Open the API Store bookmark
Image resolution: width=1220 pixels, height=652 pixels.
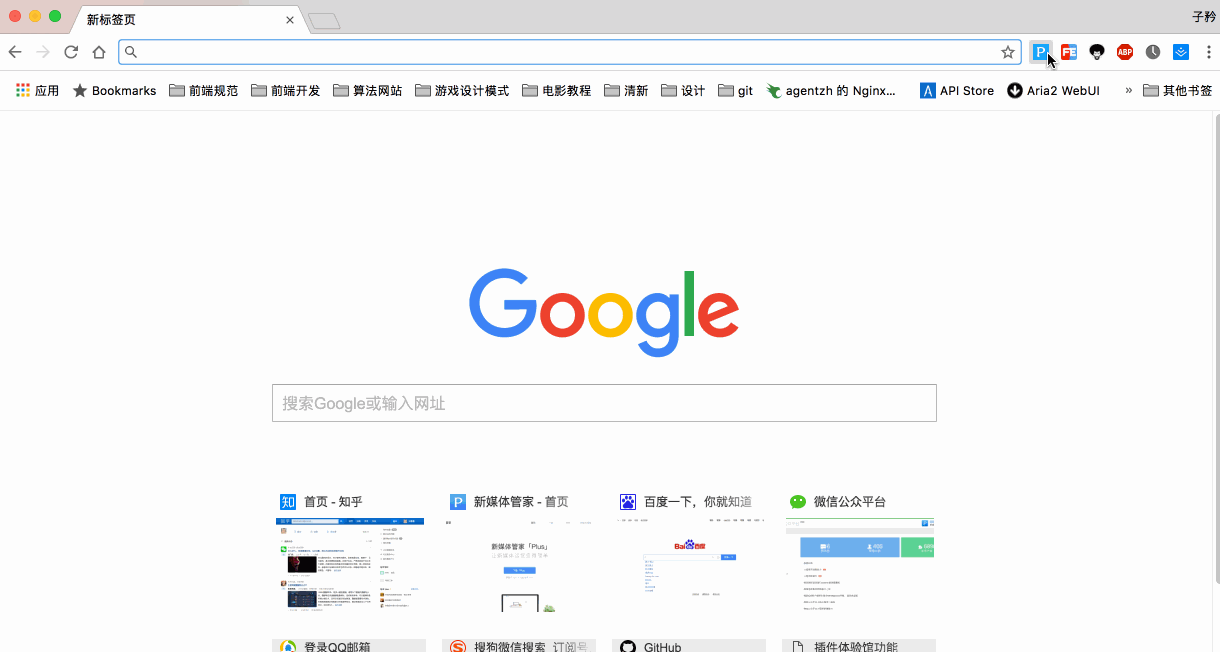[956, 90]
